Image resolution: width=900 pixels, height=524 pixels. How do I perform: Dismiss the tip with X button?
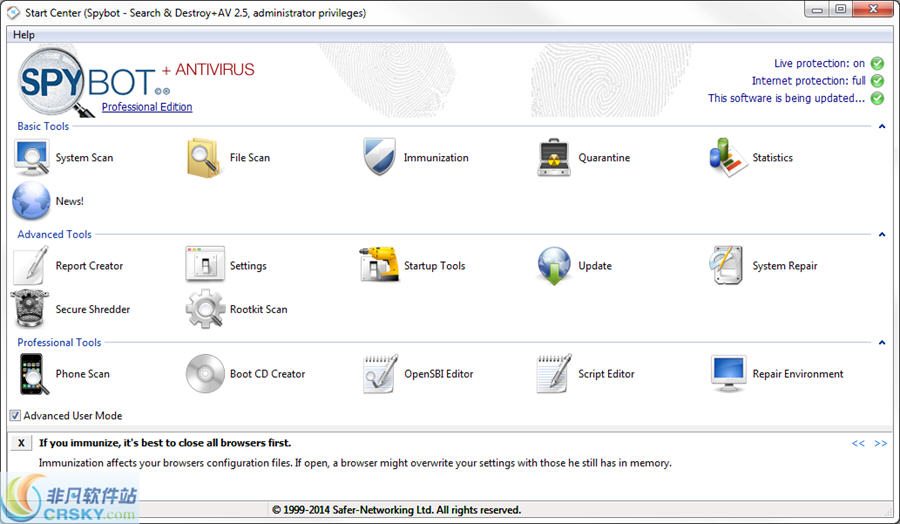point(21,443)
